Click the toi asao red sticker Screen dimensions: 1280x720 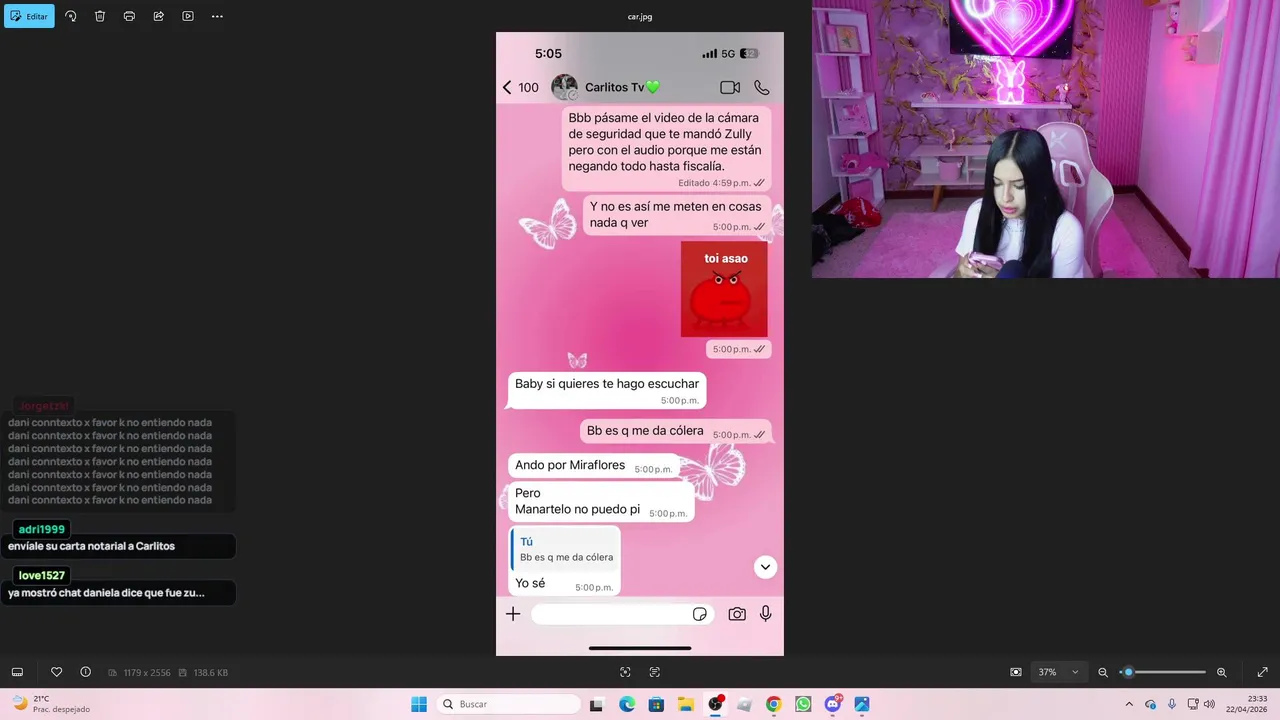(x=724, y=289)
